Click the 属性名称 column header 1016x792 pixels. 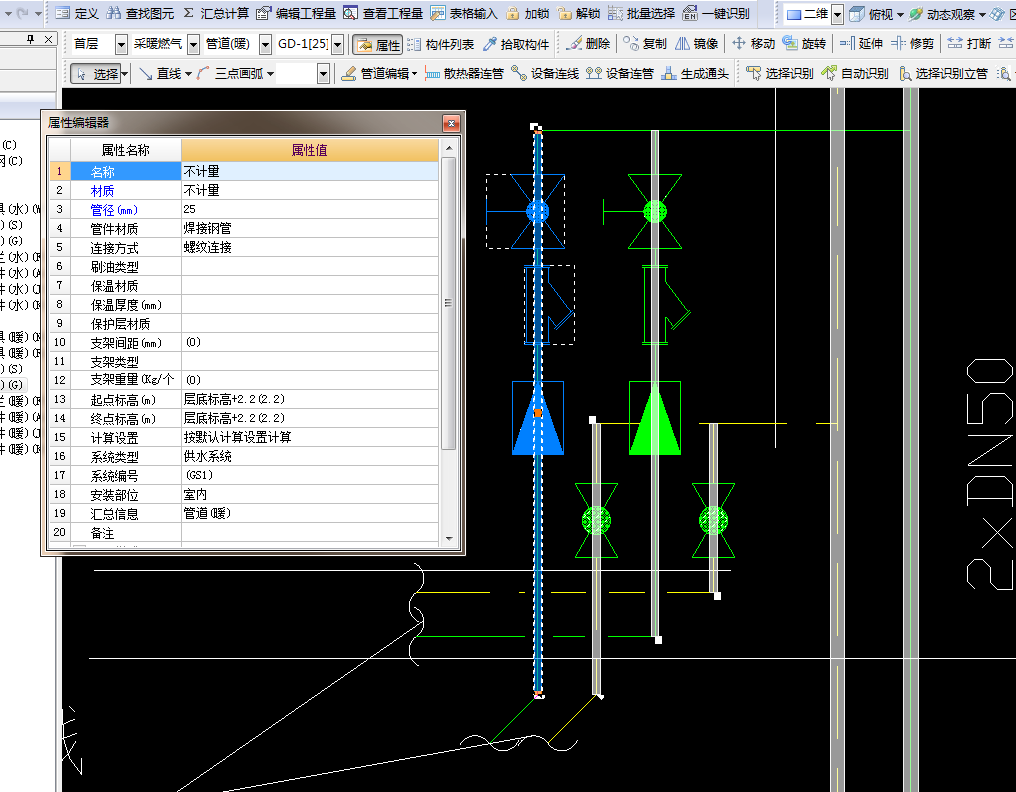pos(126,150)
